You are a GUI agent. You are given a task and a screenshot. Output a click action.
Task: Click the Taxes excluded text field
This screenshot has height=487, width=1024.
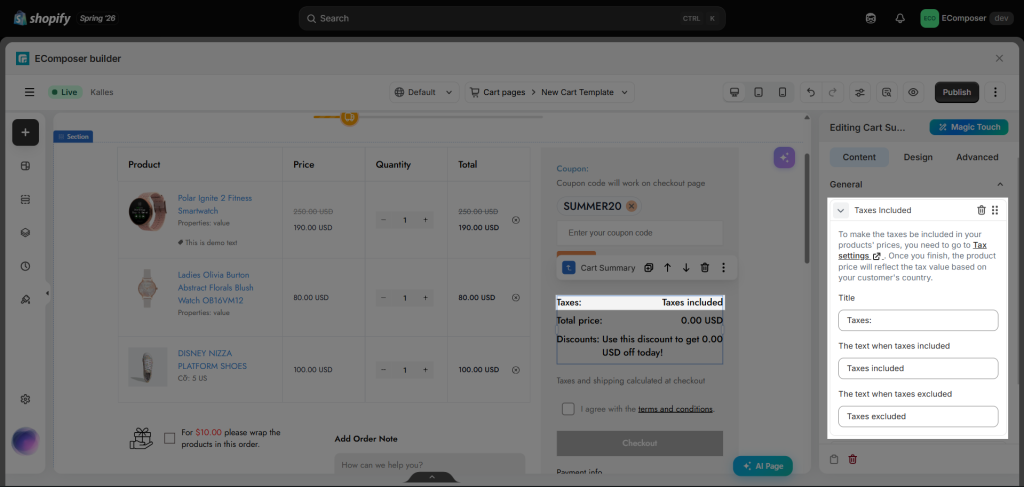[918, 416]
